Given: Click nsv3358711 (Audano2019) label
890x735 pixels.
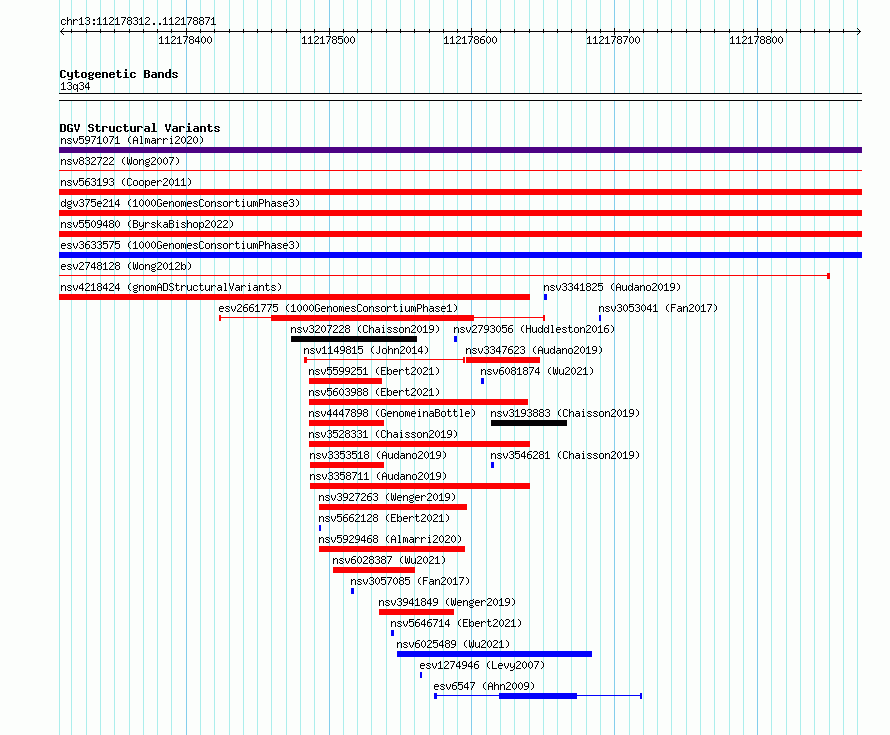Looking at the screenshot, I should [x=378, y=476].
